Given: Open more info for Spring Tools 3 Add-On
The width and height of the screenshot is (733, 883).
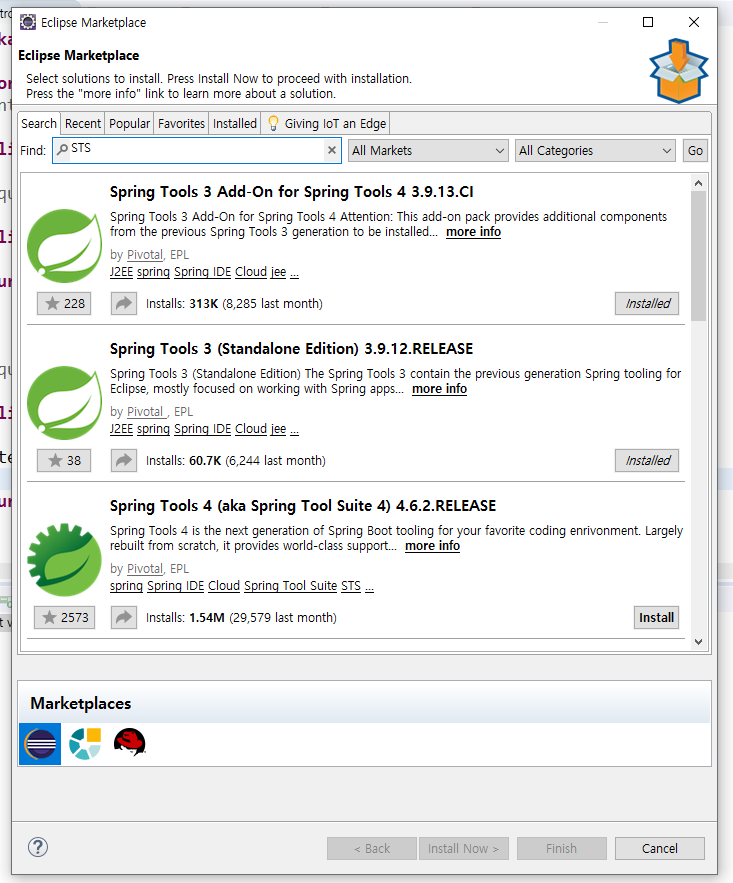Looking at the screenshot, I should [473, 232].
